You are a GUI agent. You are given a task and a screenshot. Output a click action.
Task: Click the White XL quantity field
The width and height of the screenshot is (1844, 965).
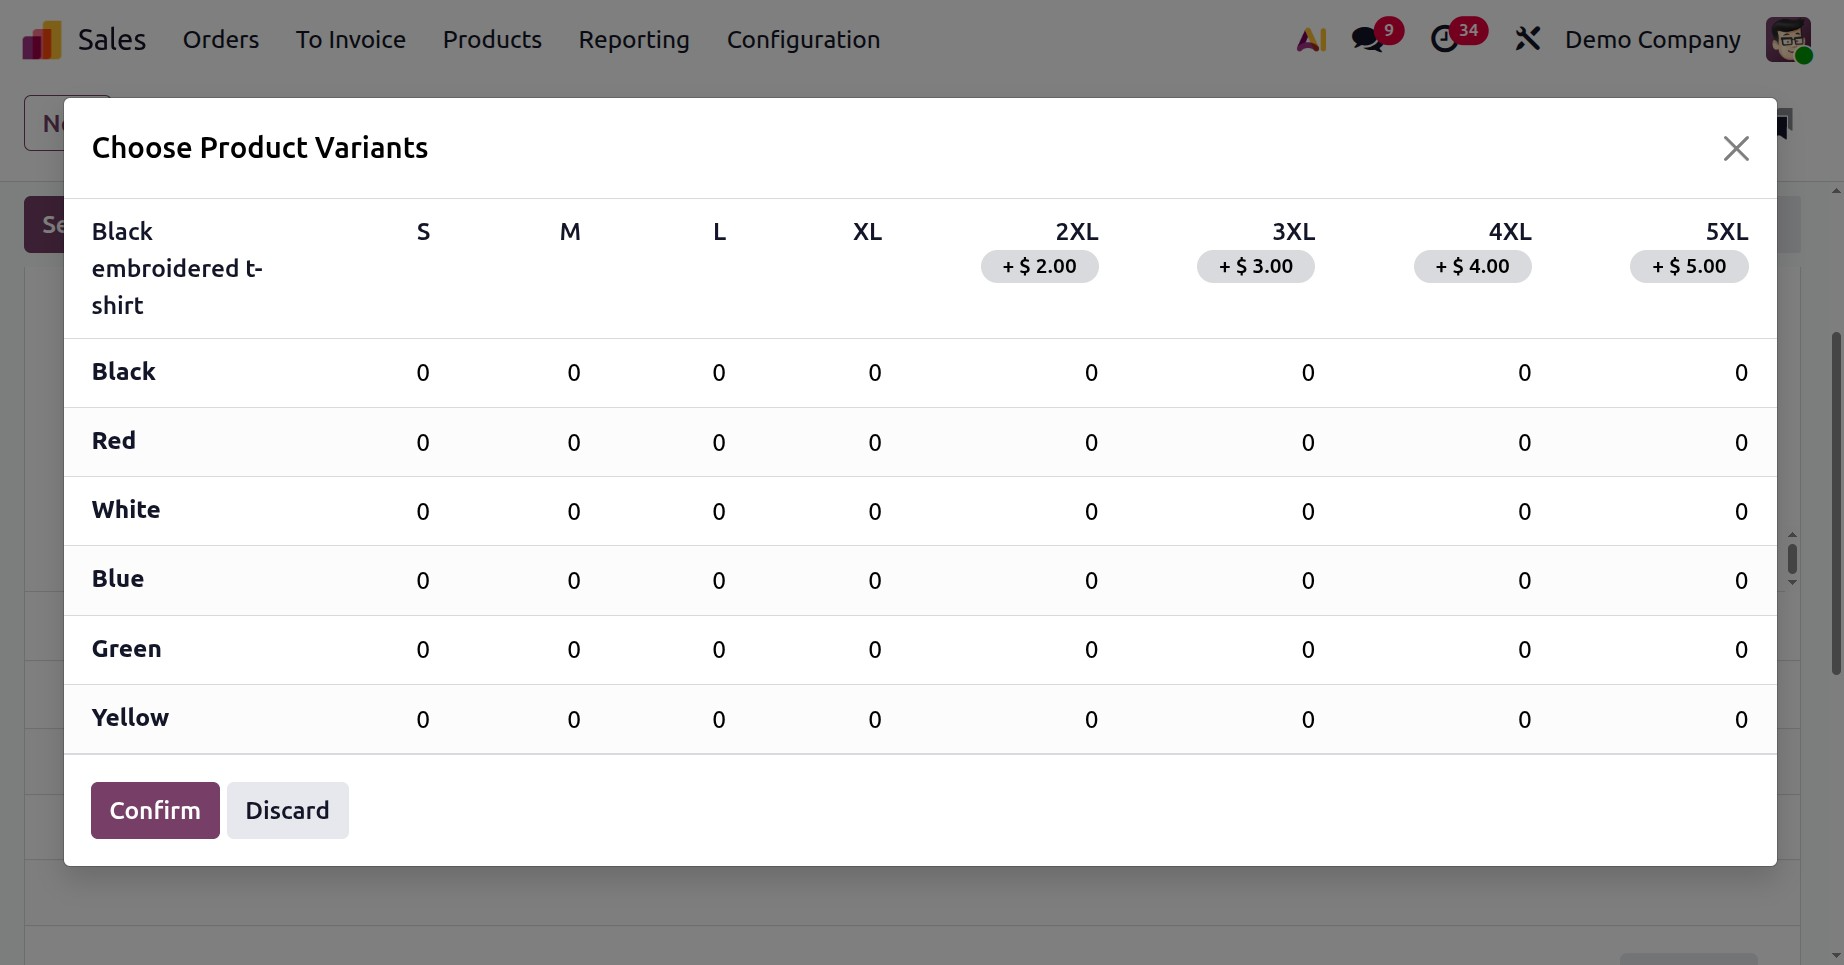[875, 512]
